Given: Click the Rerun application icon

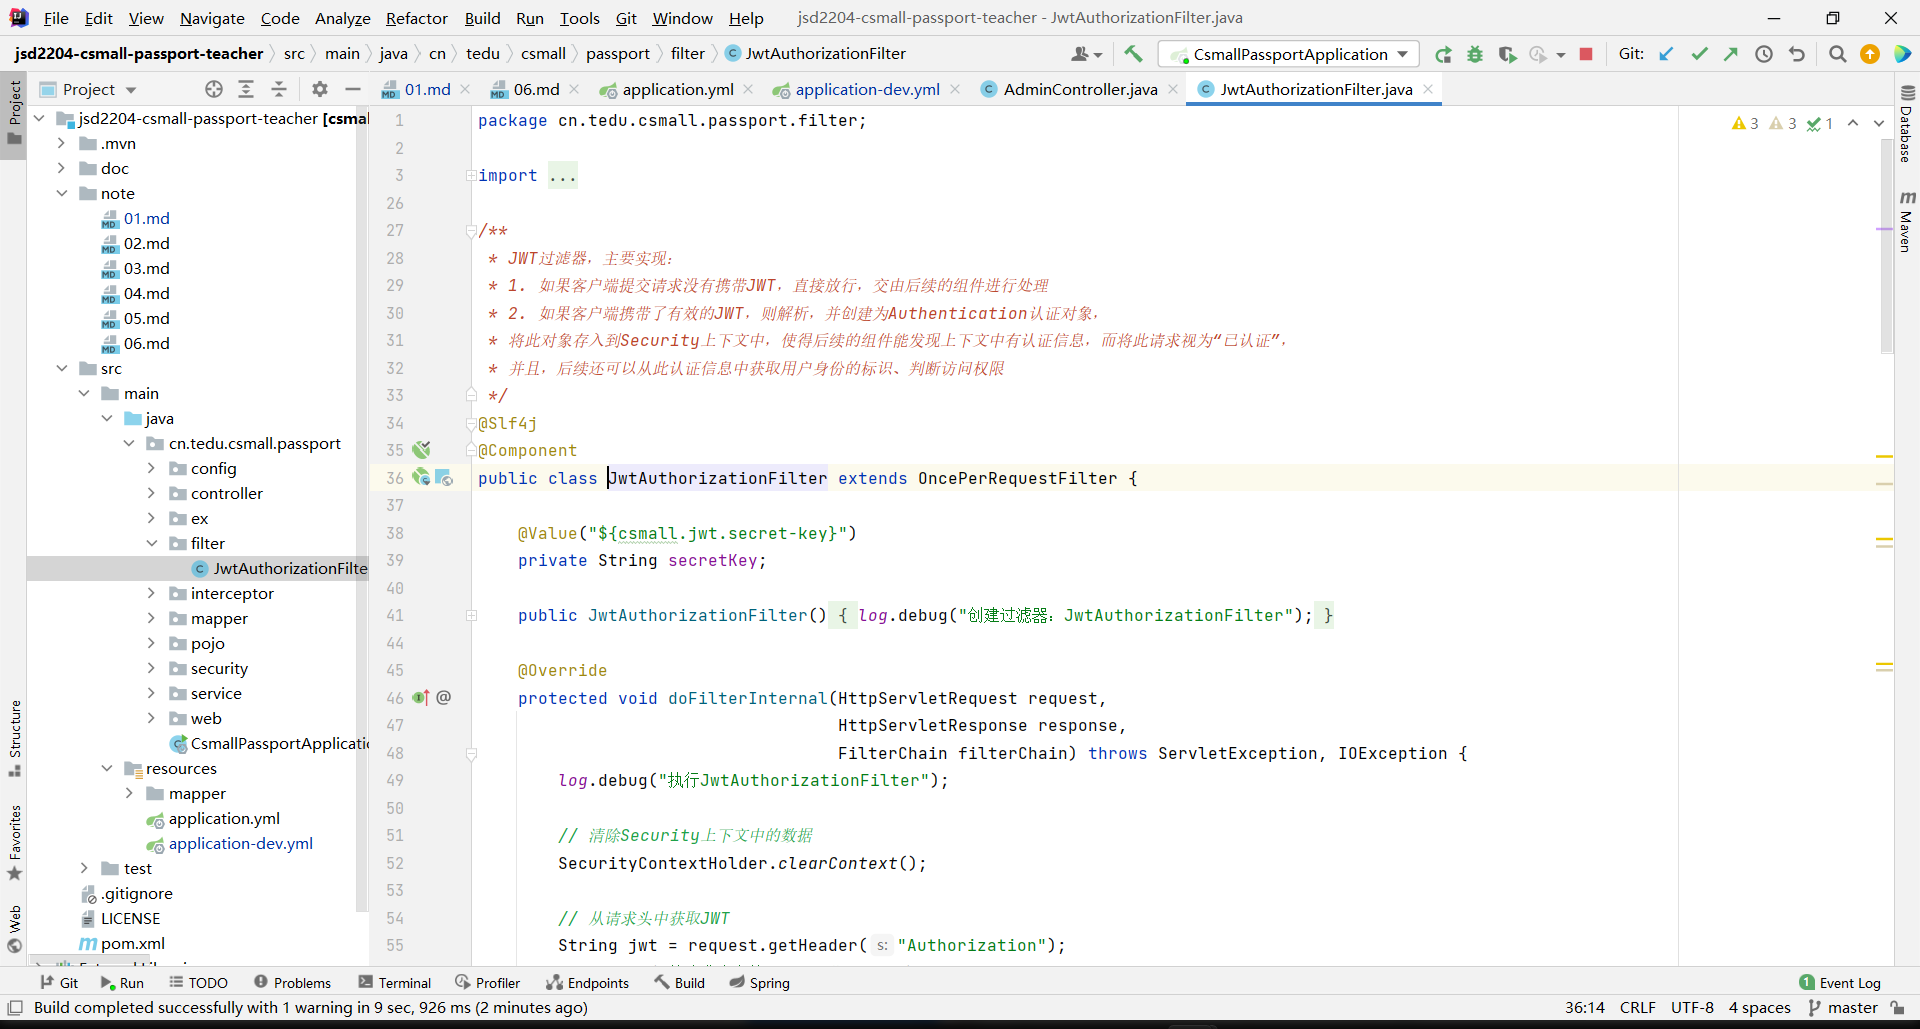Looking at the screenshot, I should pos(1442,54).
